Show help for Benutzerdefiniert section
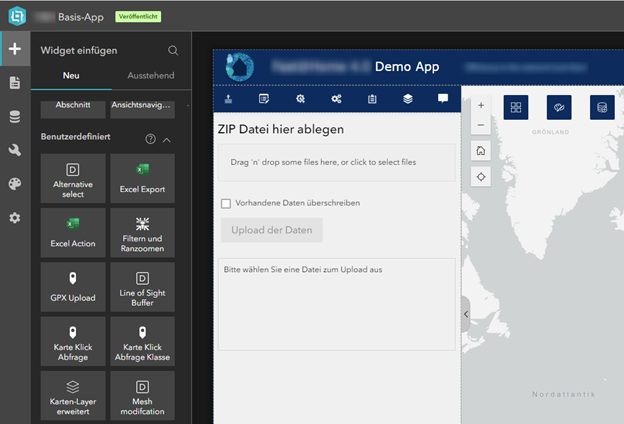Viewport: 624px width, 424px height. pos(150,139)
